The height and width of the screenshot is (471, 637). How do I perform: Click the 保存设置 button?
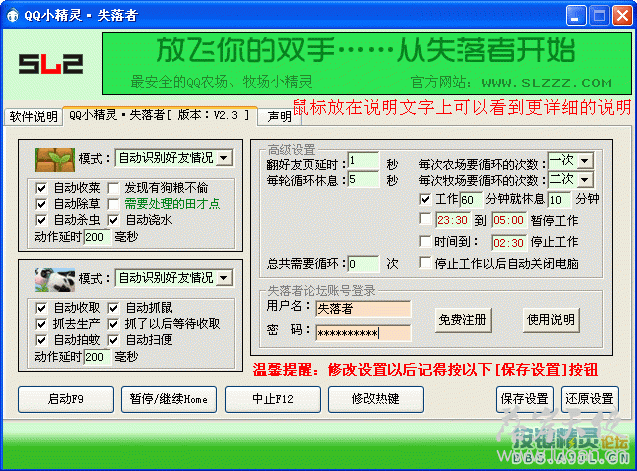[524, 399]
